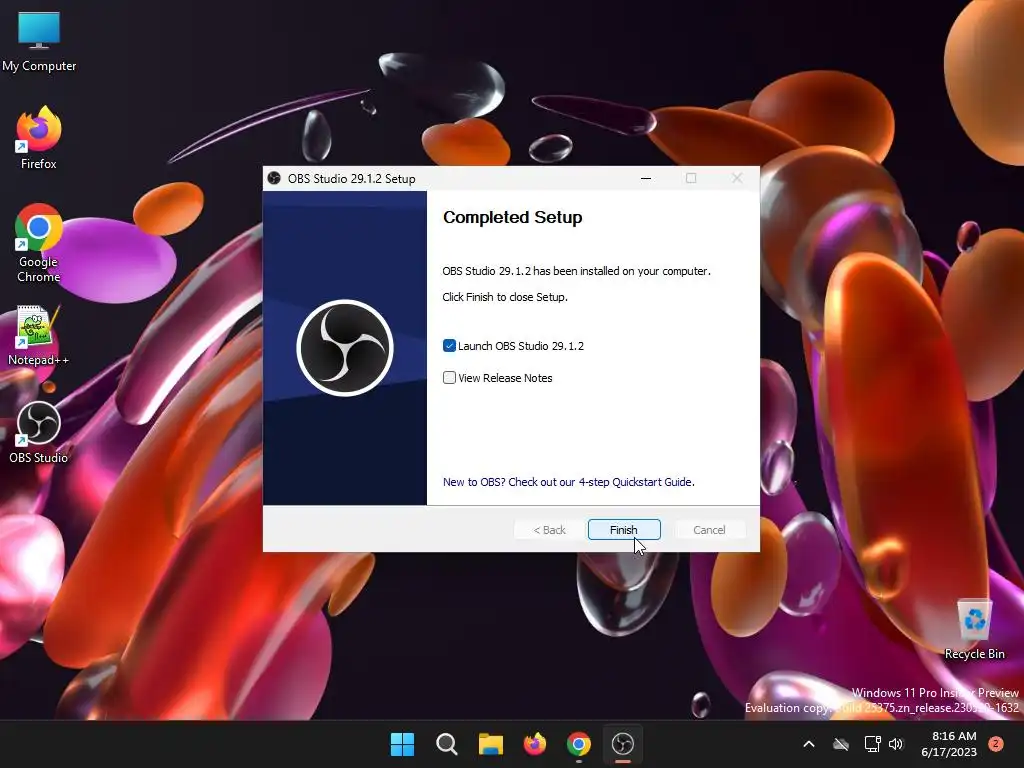Uncheck Launch OBS Studio 29.1.2
1024x768 pixels.
click(x=449, y=345)
